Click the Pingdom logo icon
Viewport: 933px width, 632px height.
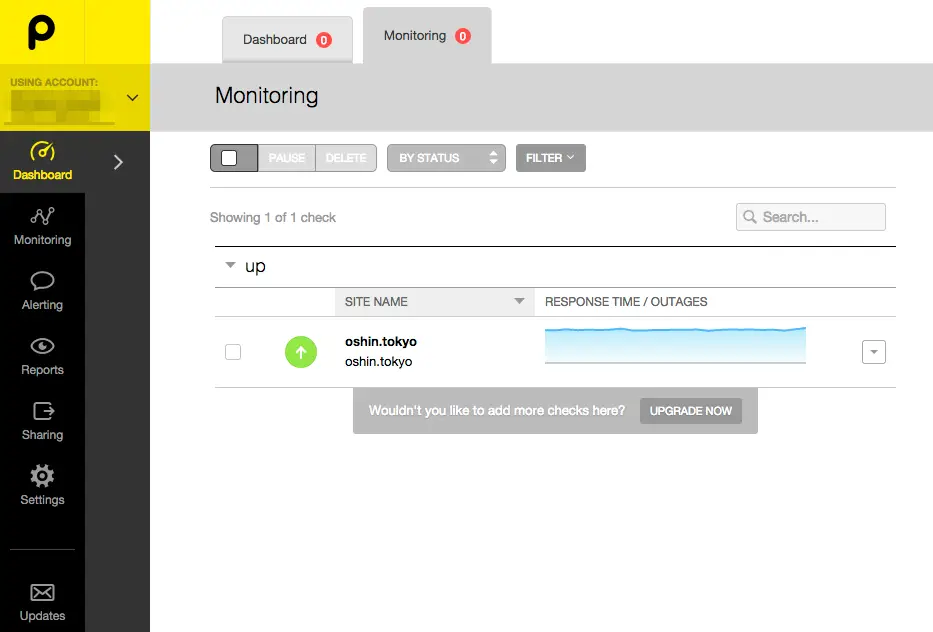point(41,31)
